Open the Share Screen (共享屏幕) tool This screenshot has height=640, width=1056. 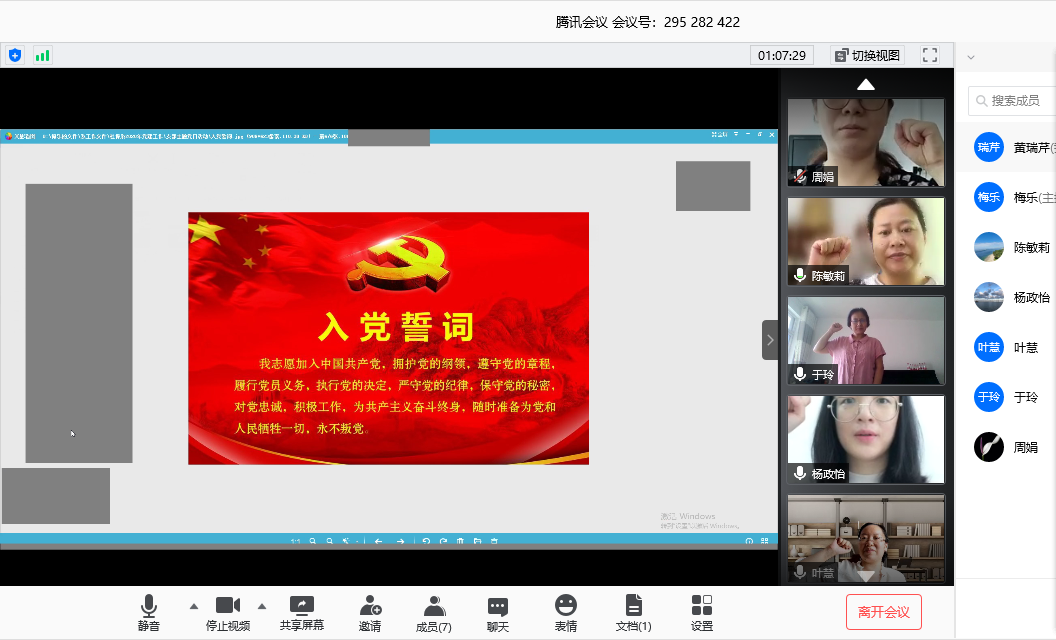coord(301,613)
